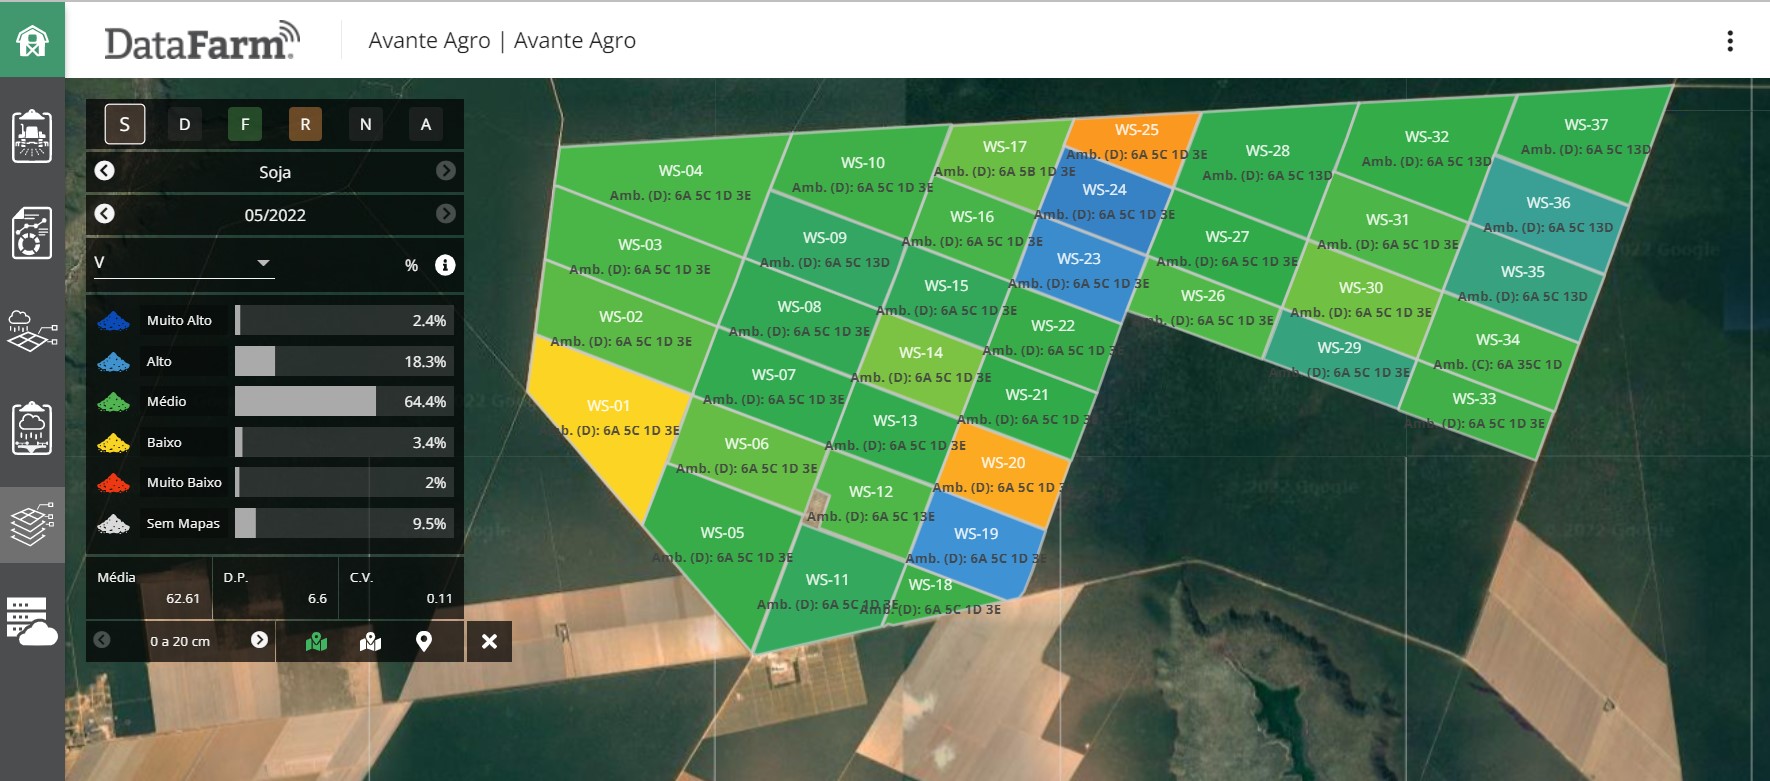The height and width of the screenshot is (781, 1770).
Task: Select the N tab
Action: click(x=365, y=124)
